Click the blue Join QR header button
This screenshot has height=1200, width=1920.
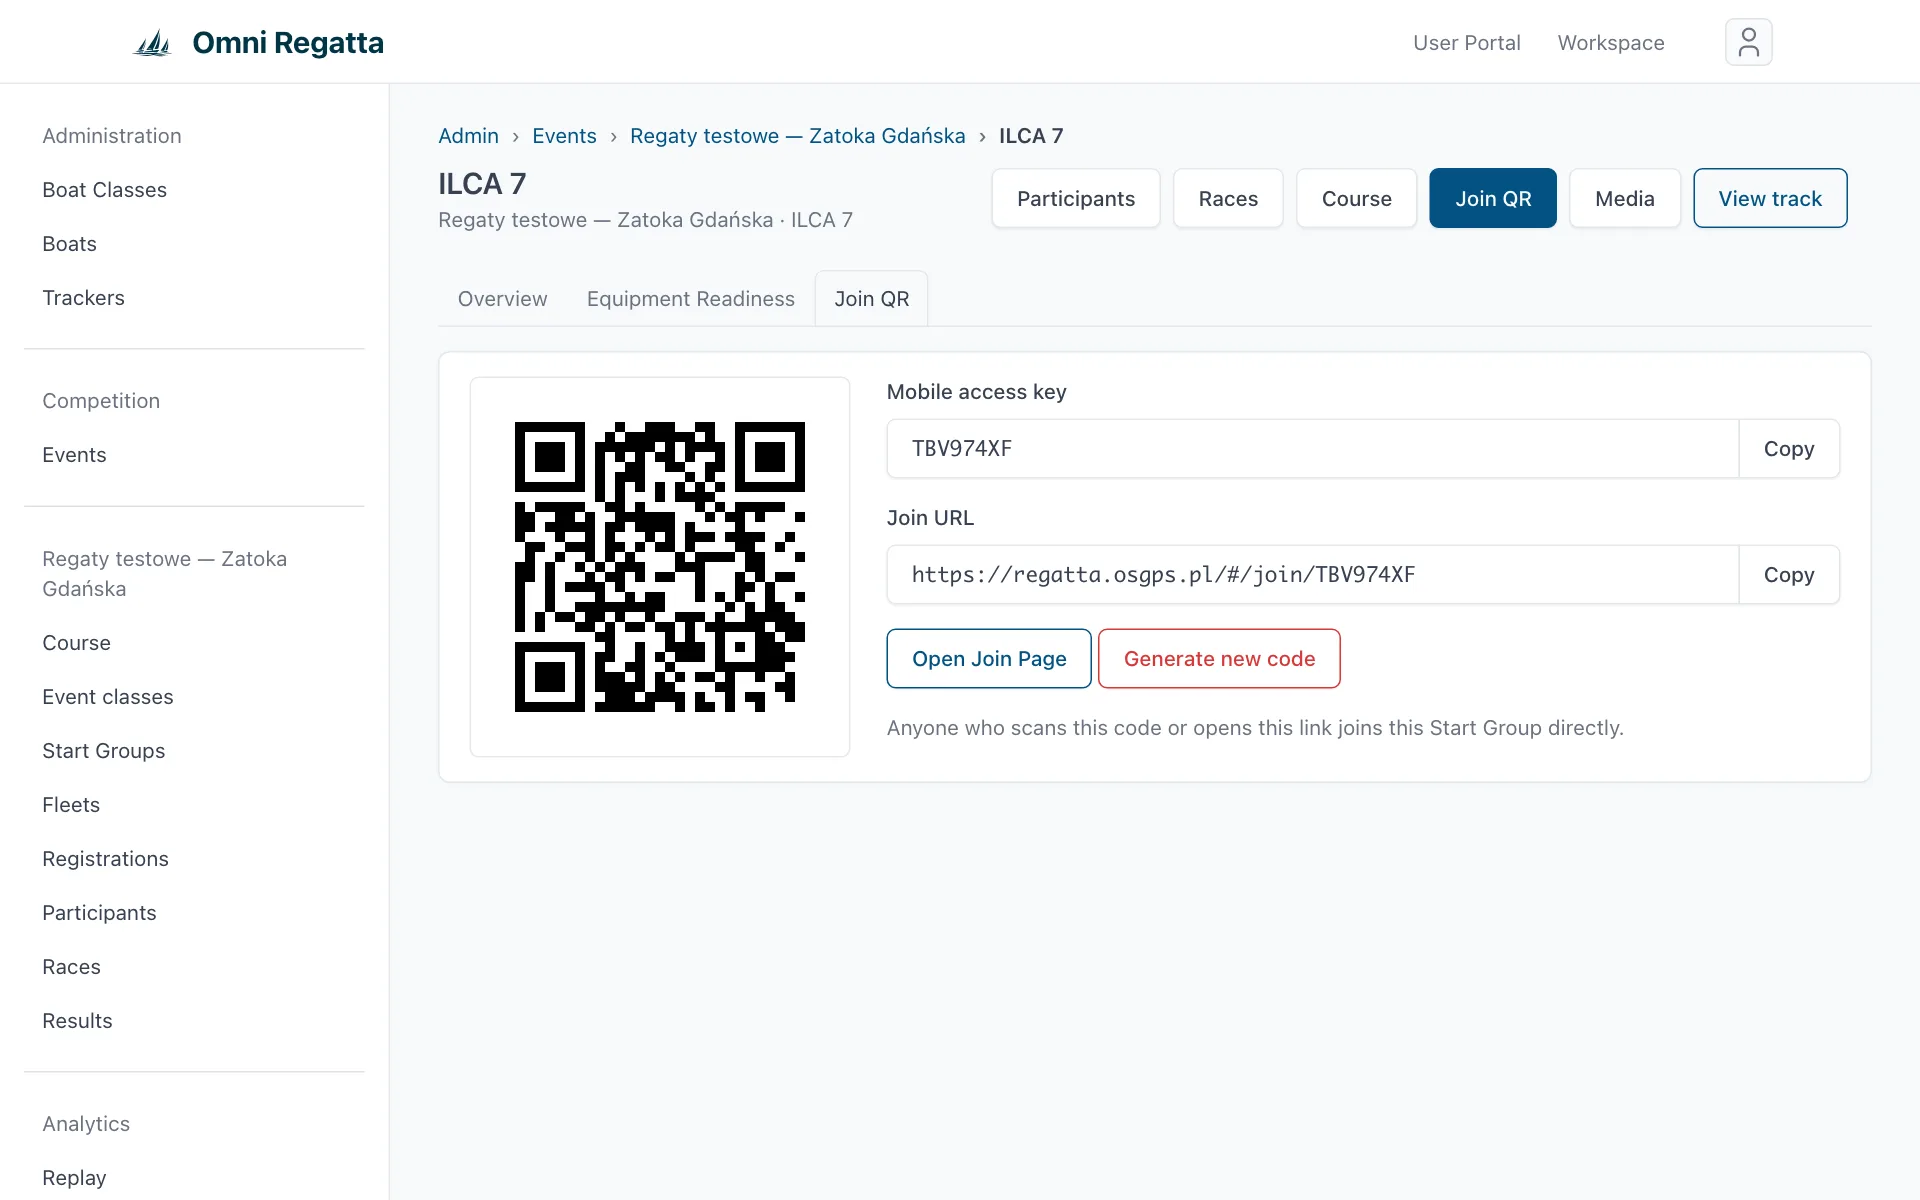pyautogui.click(x=1493, y=198)
